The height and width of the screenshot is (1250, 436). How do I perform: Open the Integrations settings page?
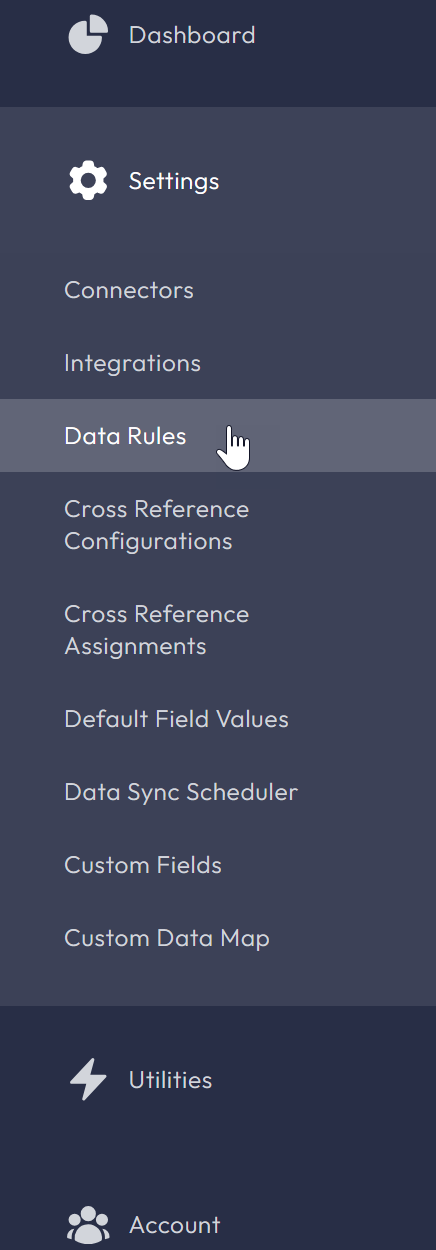point(132,363)
